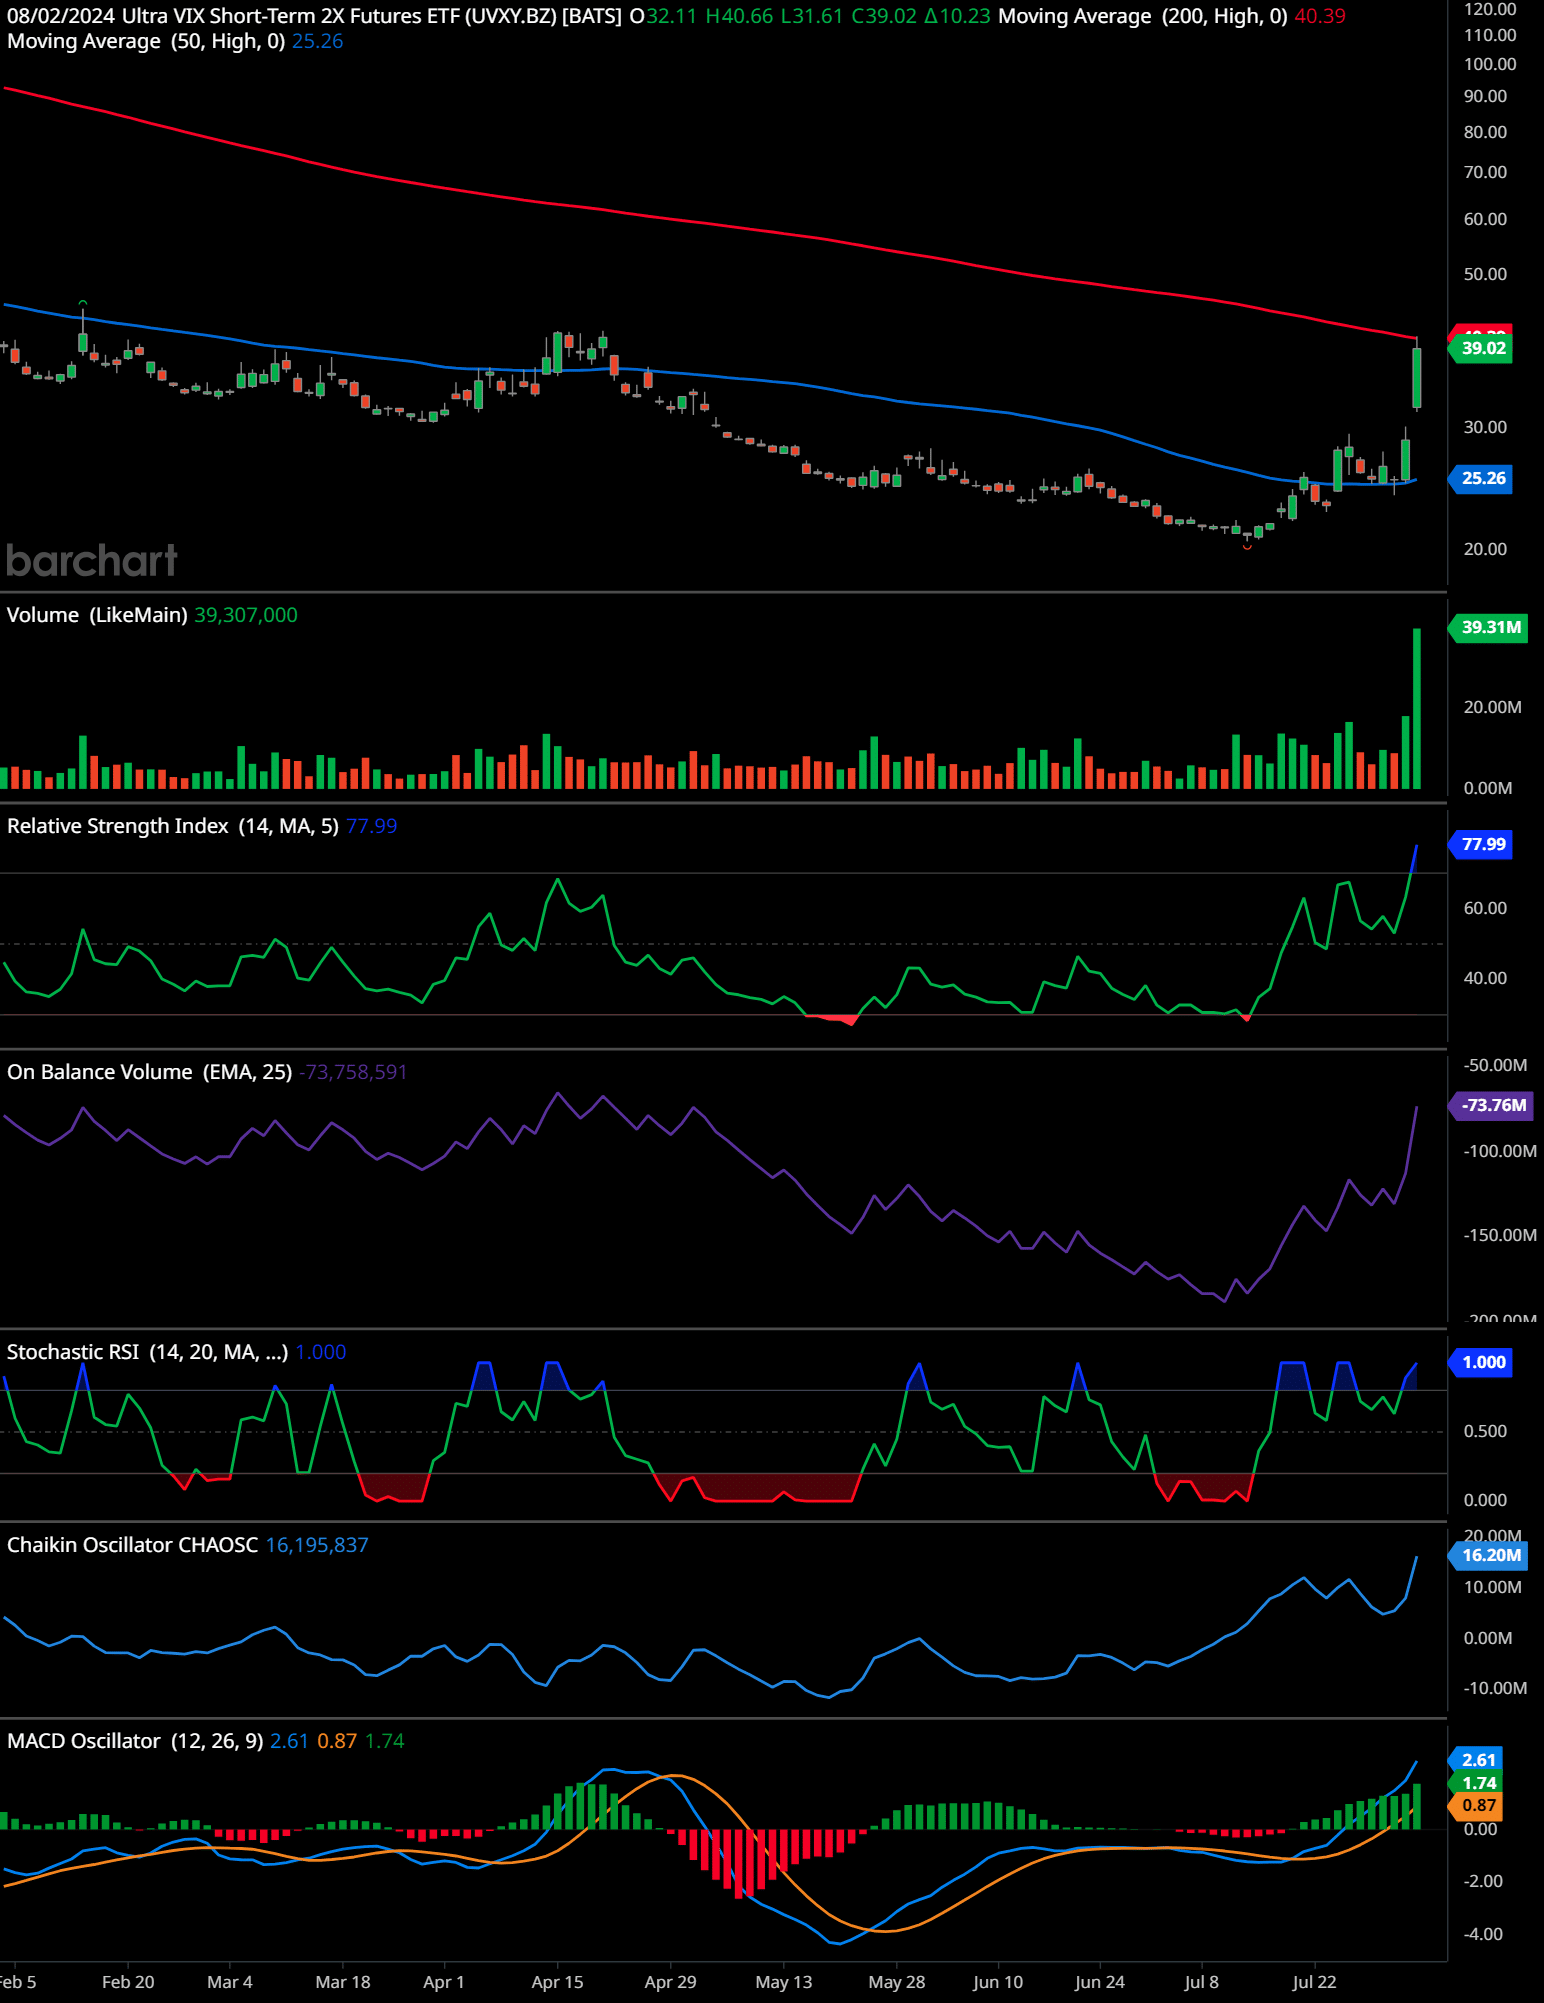Click the Jul 22 date axis label
This screenshot has width=1544, height=2003.
point(1314,1982)
